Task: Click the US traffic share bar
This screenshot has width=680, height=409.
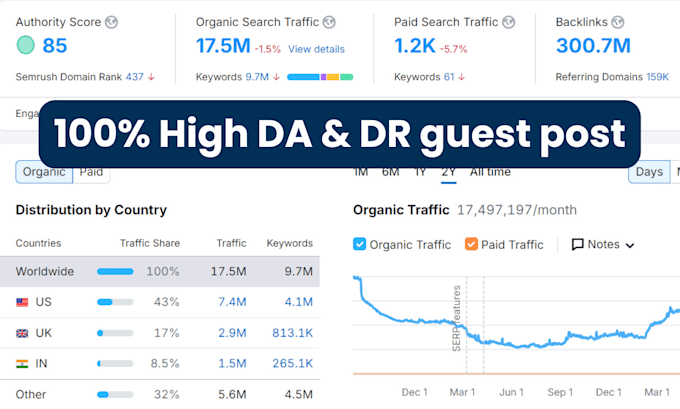Action: (115, 302)
